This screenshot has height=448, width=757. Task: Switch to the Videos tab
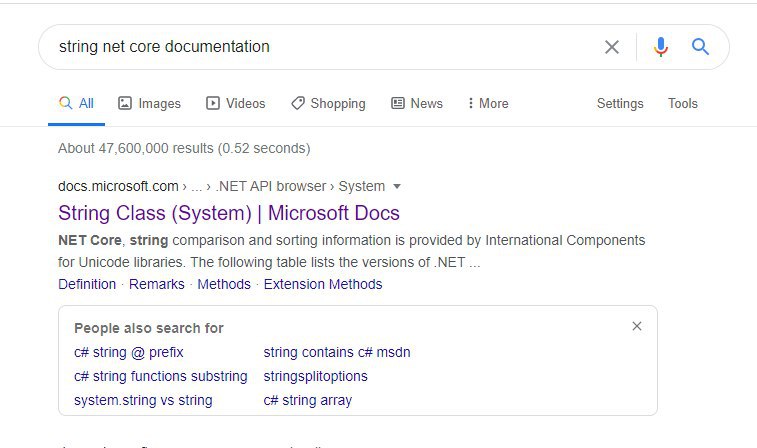(236, 103)
